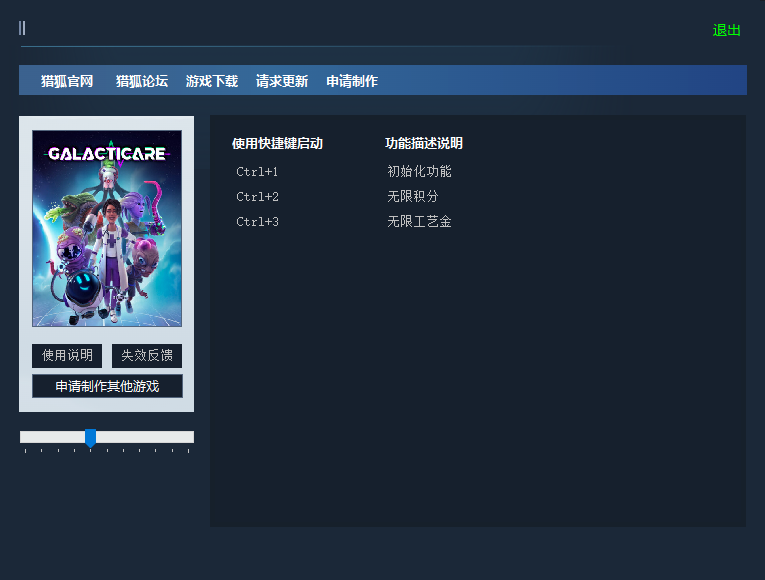Select 请求更新 in navigation bar
The image size is (765, 580).
click(282, 81)
